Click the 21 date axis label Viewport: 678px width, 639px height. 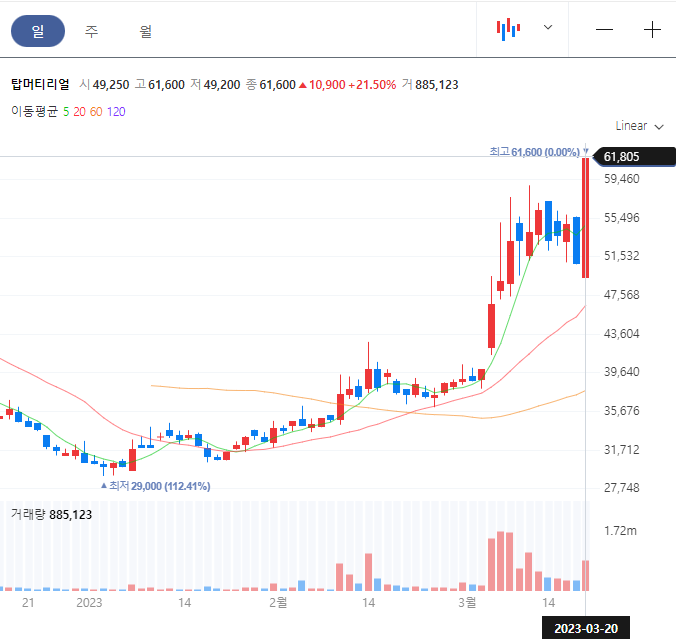(x=28, y=603)
